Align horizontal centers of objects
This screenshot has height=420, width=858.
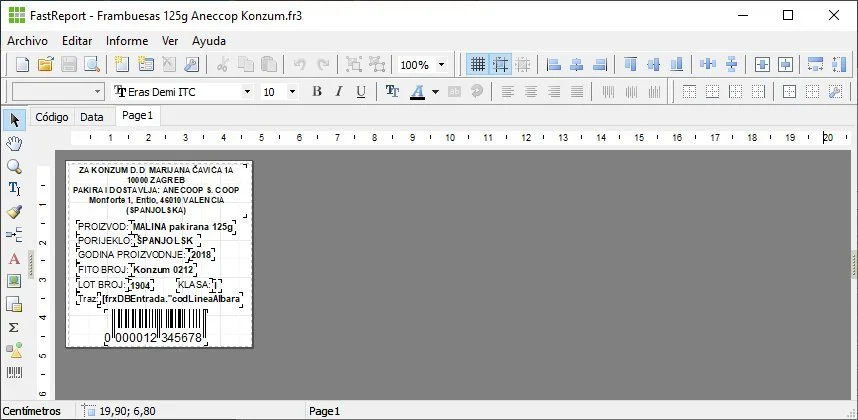coord(576,65)
